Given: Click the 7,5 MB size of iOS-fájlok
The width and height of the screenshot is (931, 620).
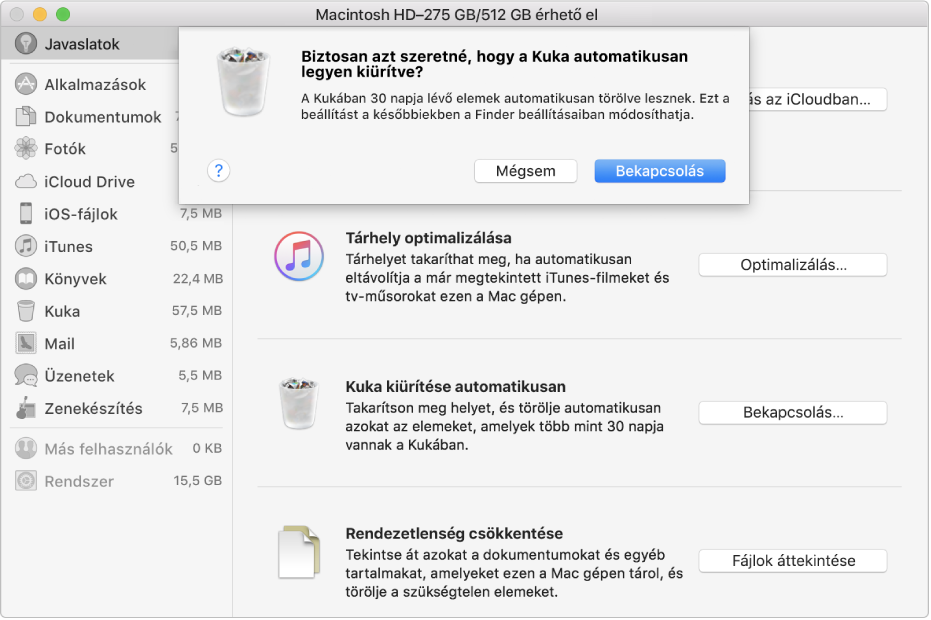Looking at the screenshot, I should (x=201, y=213).
